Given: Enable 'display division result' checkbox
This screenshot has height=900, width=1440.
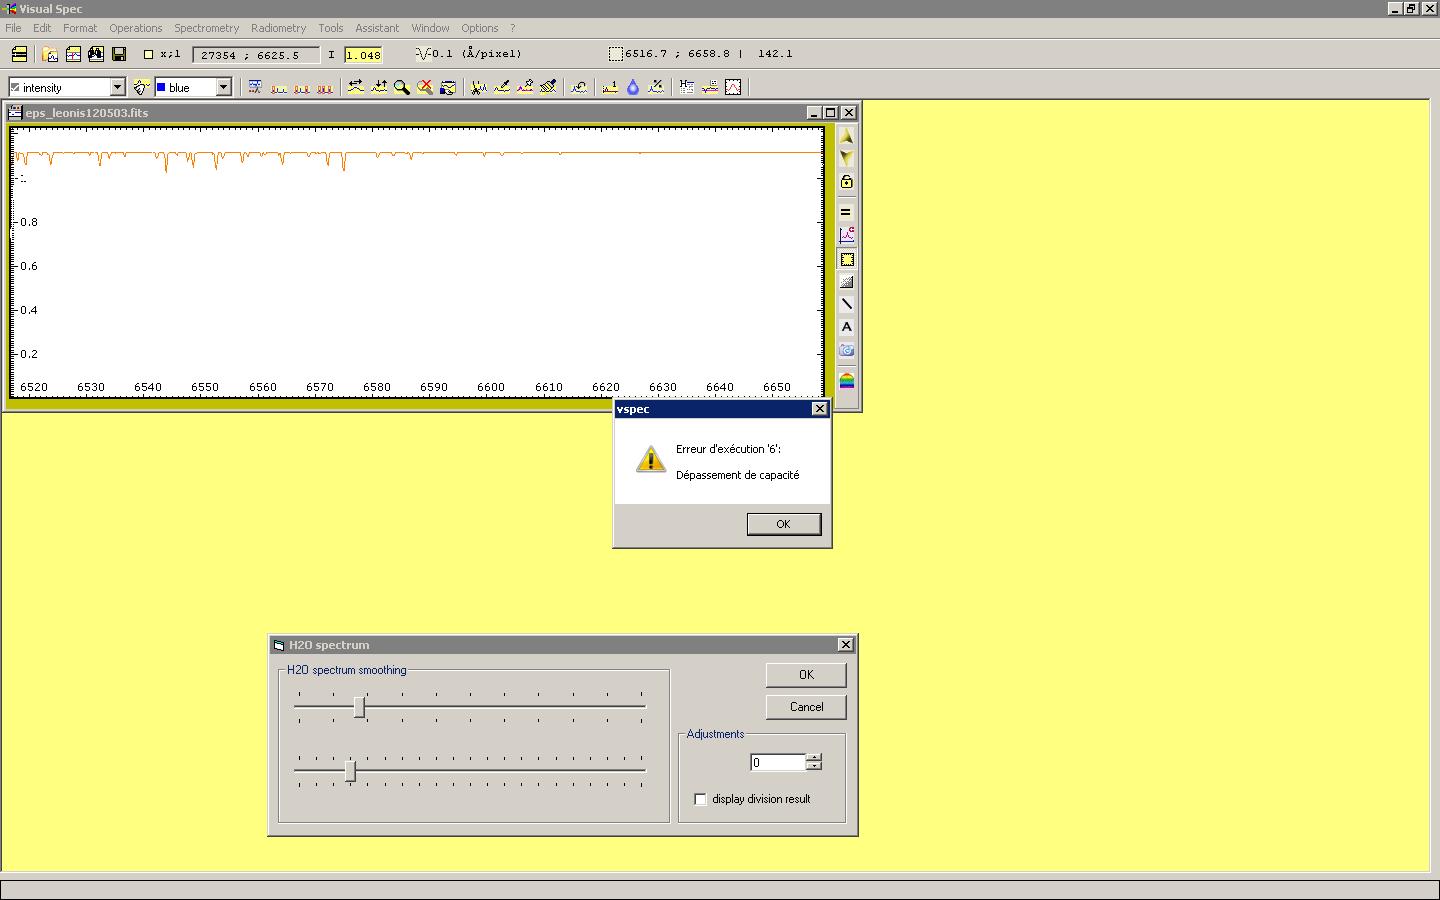Looking at the screenshot, I should coord(701,799).
